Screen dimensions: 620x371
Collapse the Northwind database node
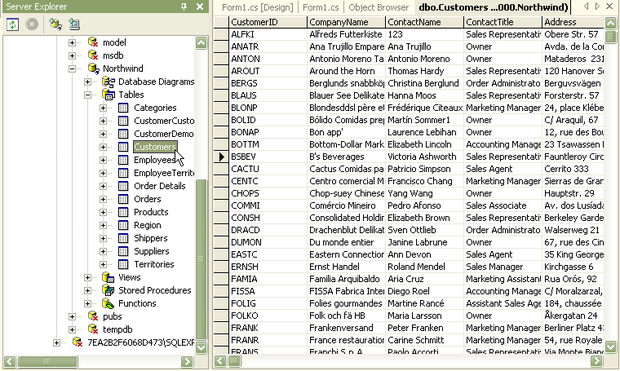pyautogui.click(x=72, y=68)
